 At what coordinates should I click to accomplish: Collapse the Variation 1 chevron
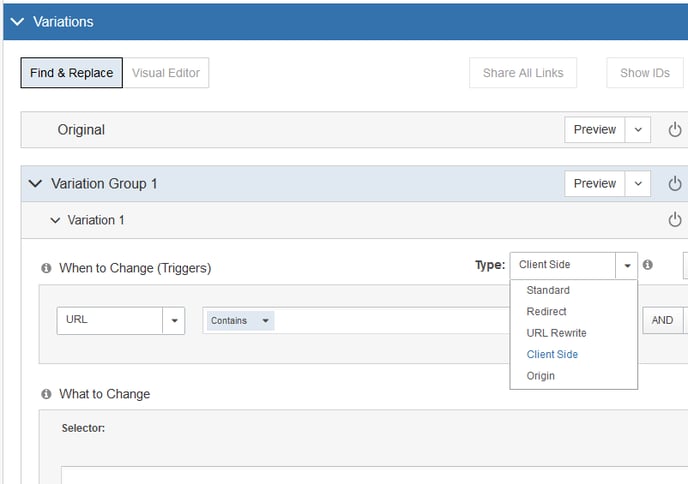(55, 220)
